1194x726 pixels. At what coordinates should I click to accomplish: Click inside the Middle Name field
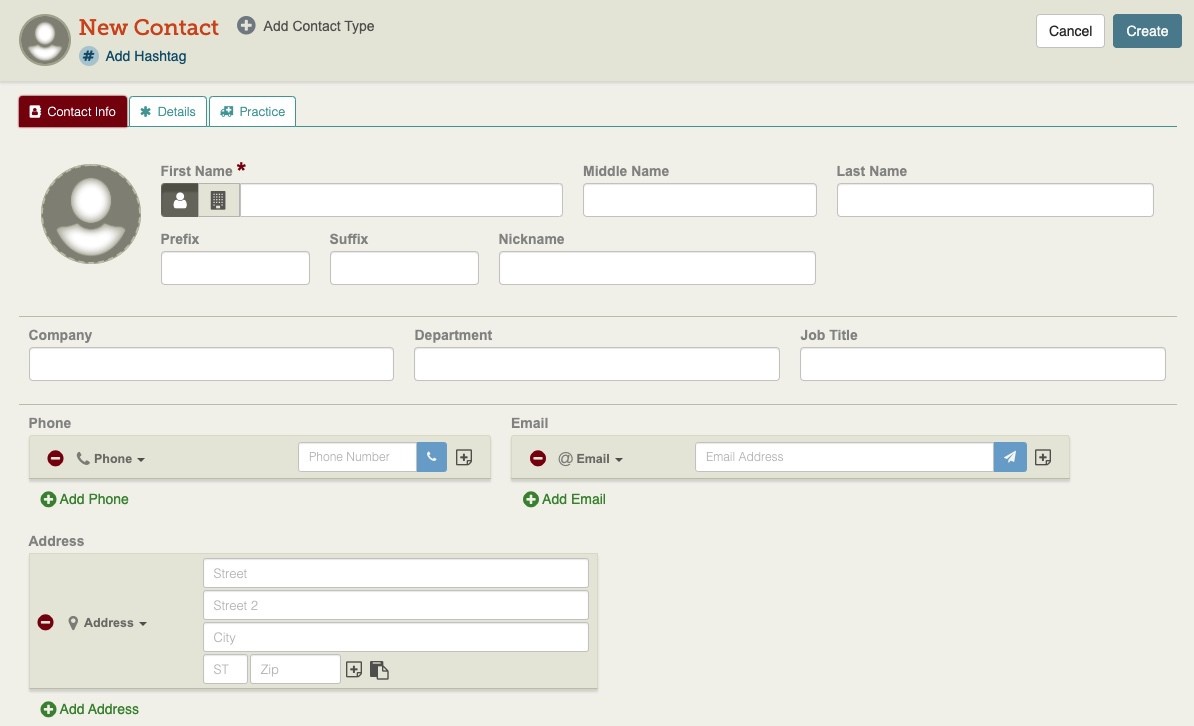(x=699, y=200)
